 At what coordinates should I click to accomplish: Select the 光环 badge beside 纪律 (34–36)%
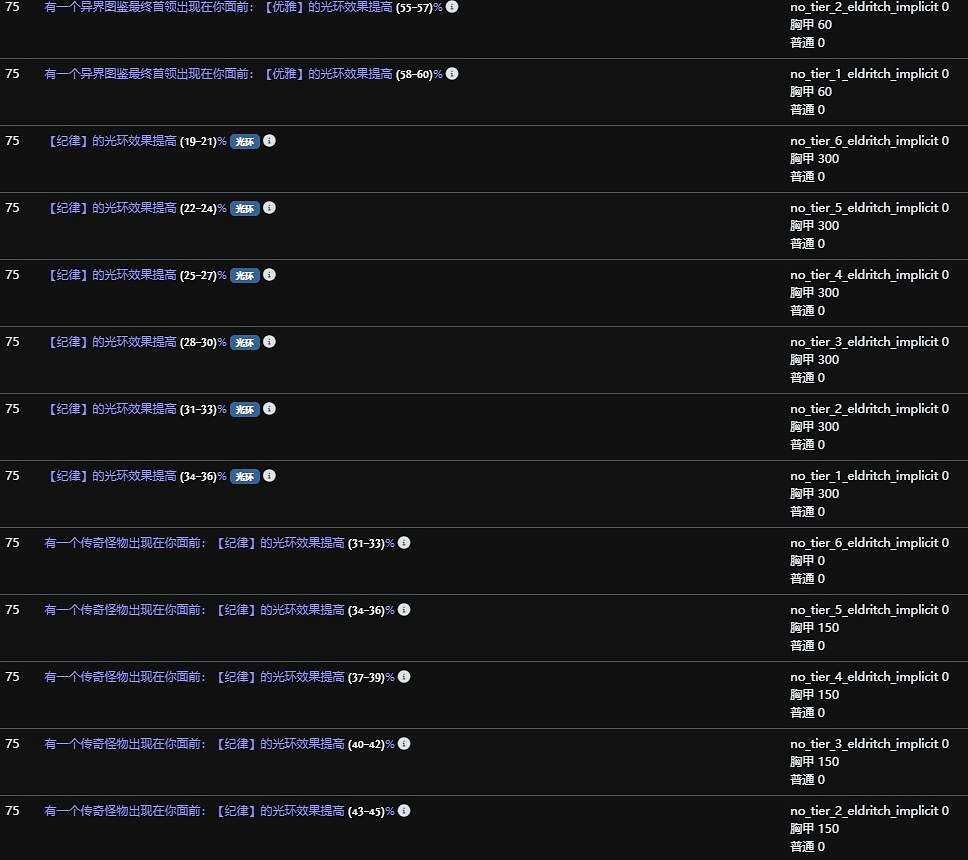coord(245,477)
